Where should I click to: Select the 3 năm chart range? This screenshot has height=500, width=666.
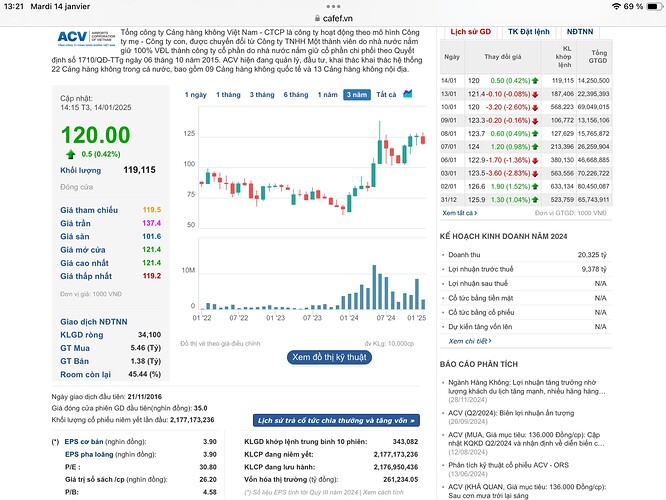[357, 95]
